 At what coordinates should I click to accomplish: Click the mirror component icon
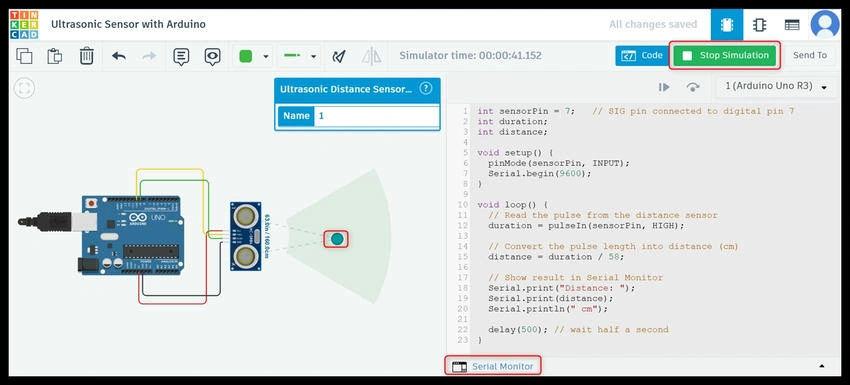371,56
